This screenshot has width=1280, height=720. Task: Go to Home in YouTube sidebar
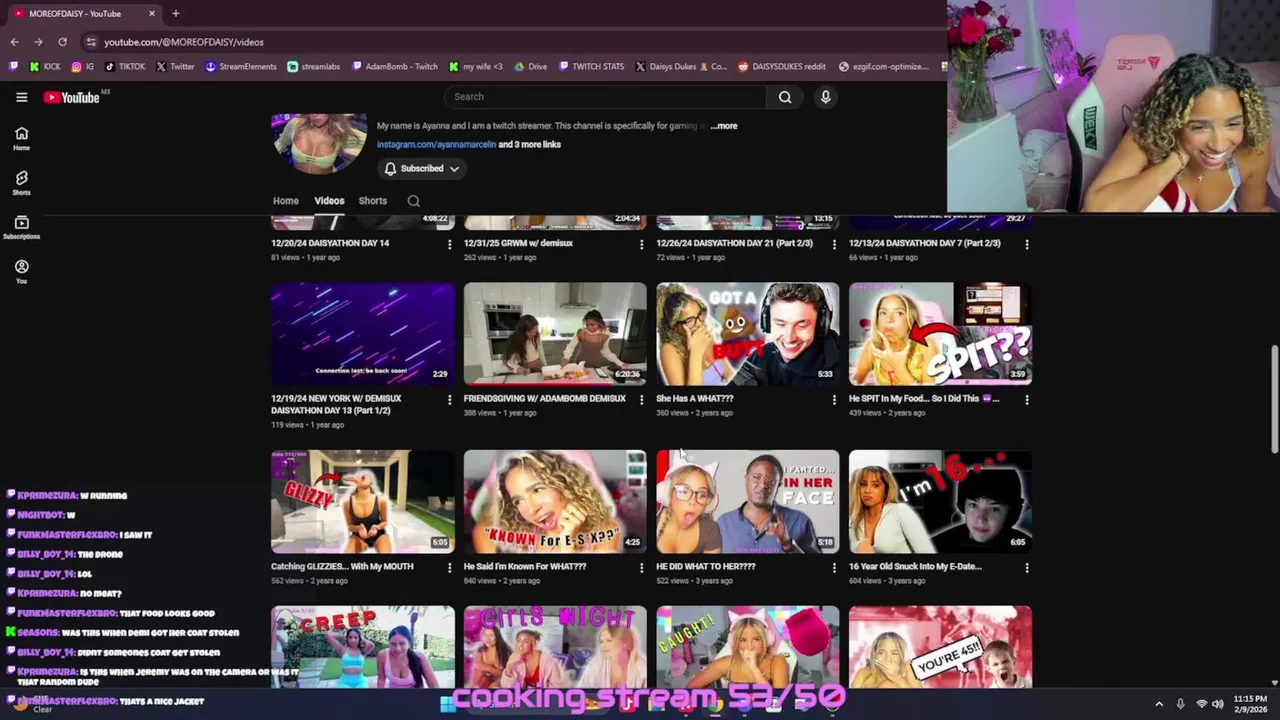(21, 138)
